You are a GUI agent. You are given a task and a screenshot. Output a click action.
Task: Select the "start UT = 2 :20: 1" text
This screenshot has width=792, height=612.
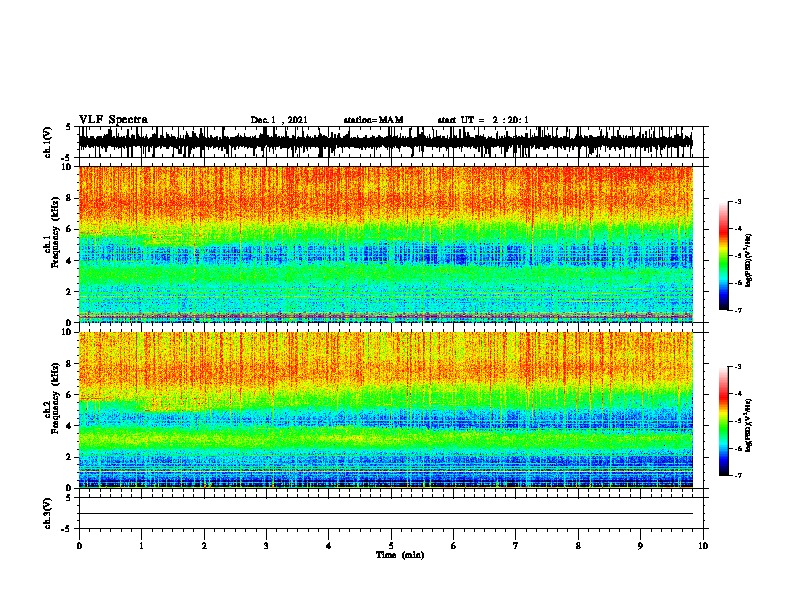coord(483,120)
